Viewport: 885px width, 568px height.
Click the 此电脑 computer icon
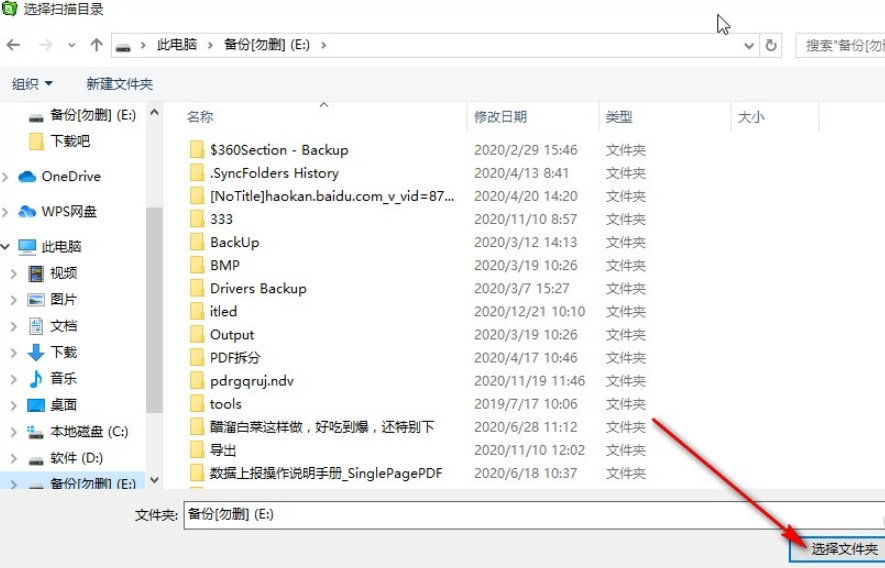27,247
